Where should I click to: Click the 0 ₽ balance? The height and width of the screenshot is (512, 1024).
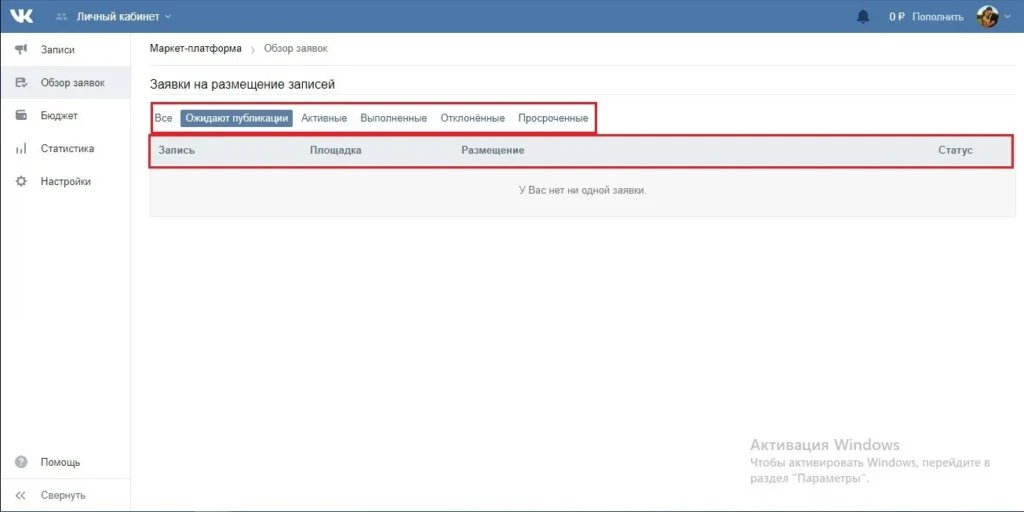(x=896, y=17)
